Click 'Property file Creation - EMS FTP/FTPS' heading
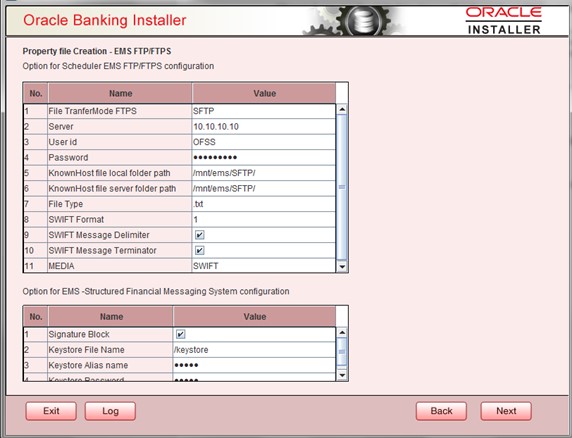The height and width of the screenshot is (438, 572). tap(97, 51)
